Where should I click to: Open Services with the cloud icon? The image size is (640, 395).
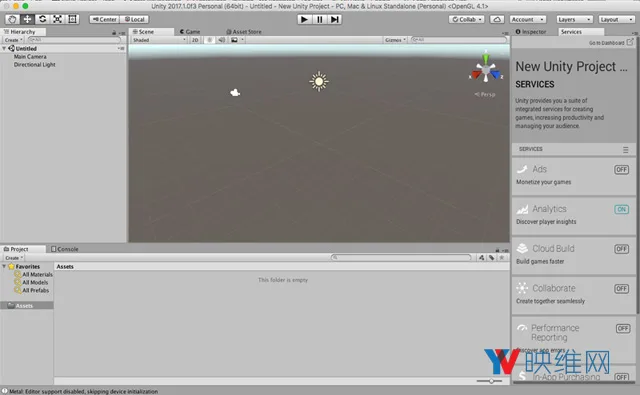point(497,19)
